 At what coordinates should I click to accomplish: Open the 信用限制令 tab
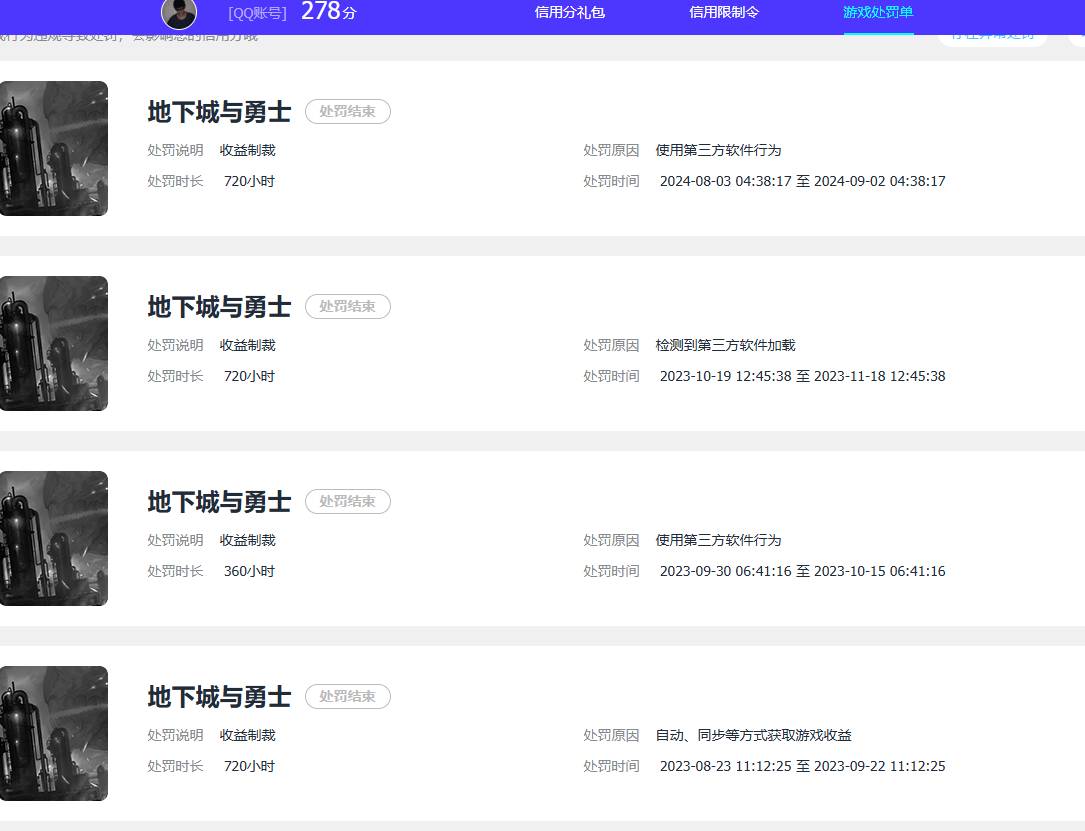pos(723,13)
